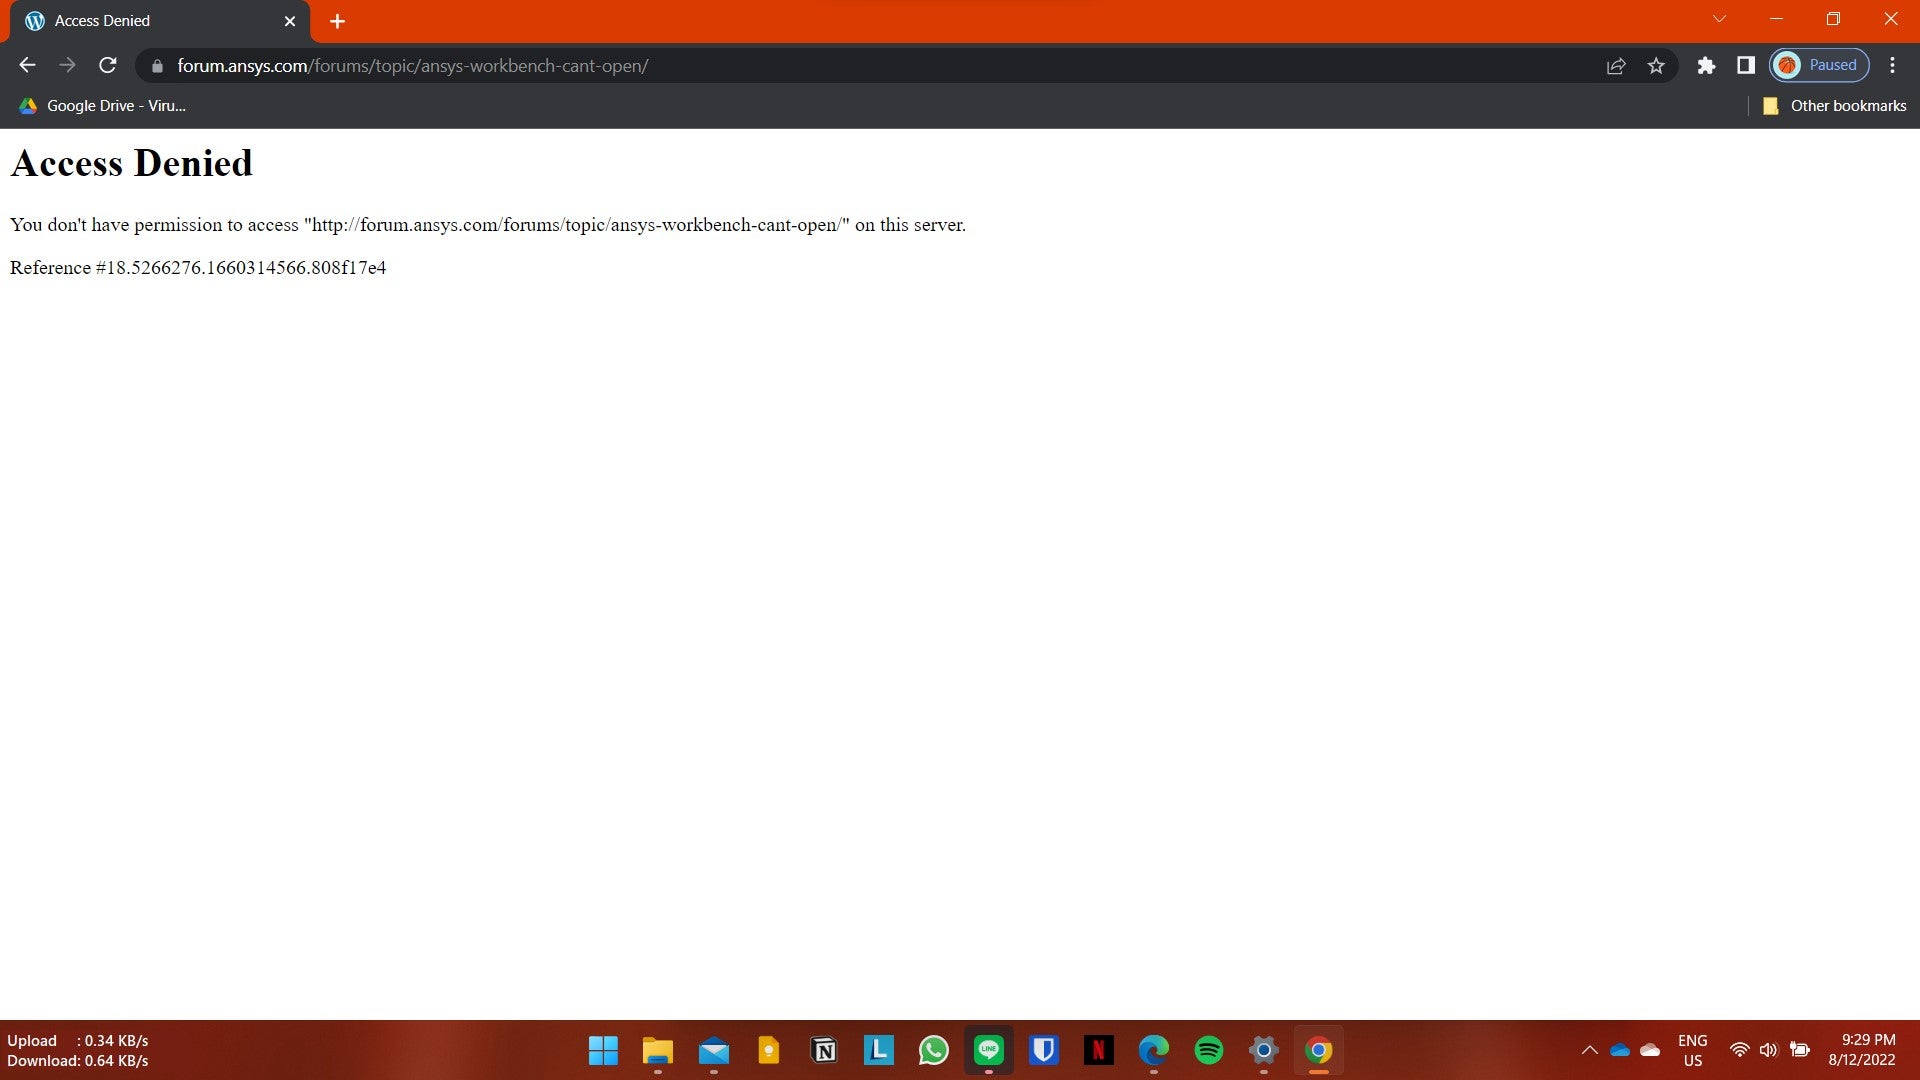Click the Reference number text line
The width and height of the screenshot is (1920, 1080).
[198, 268]
